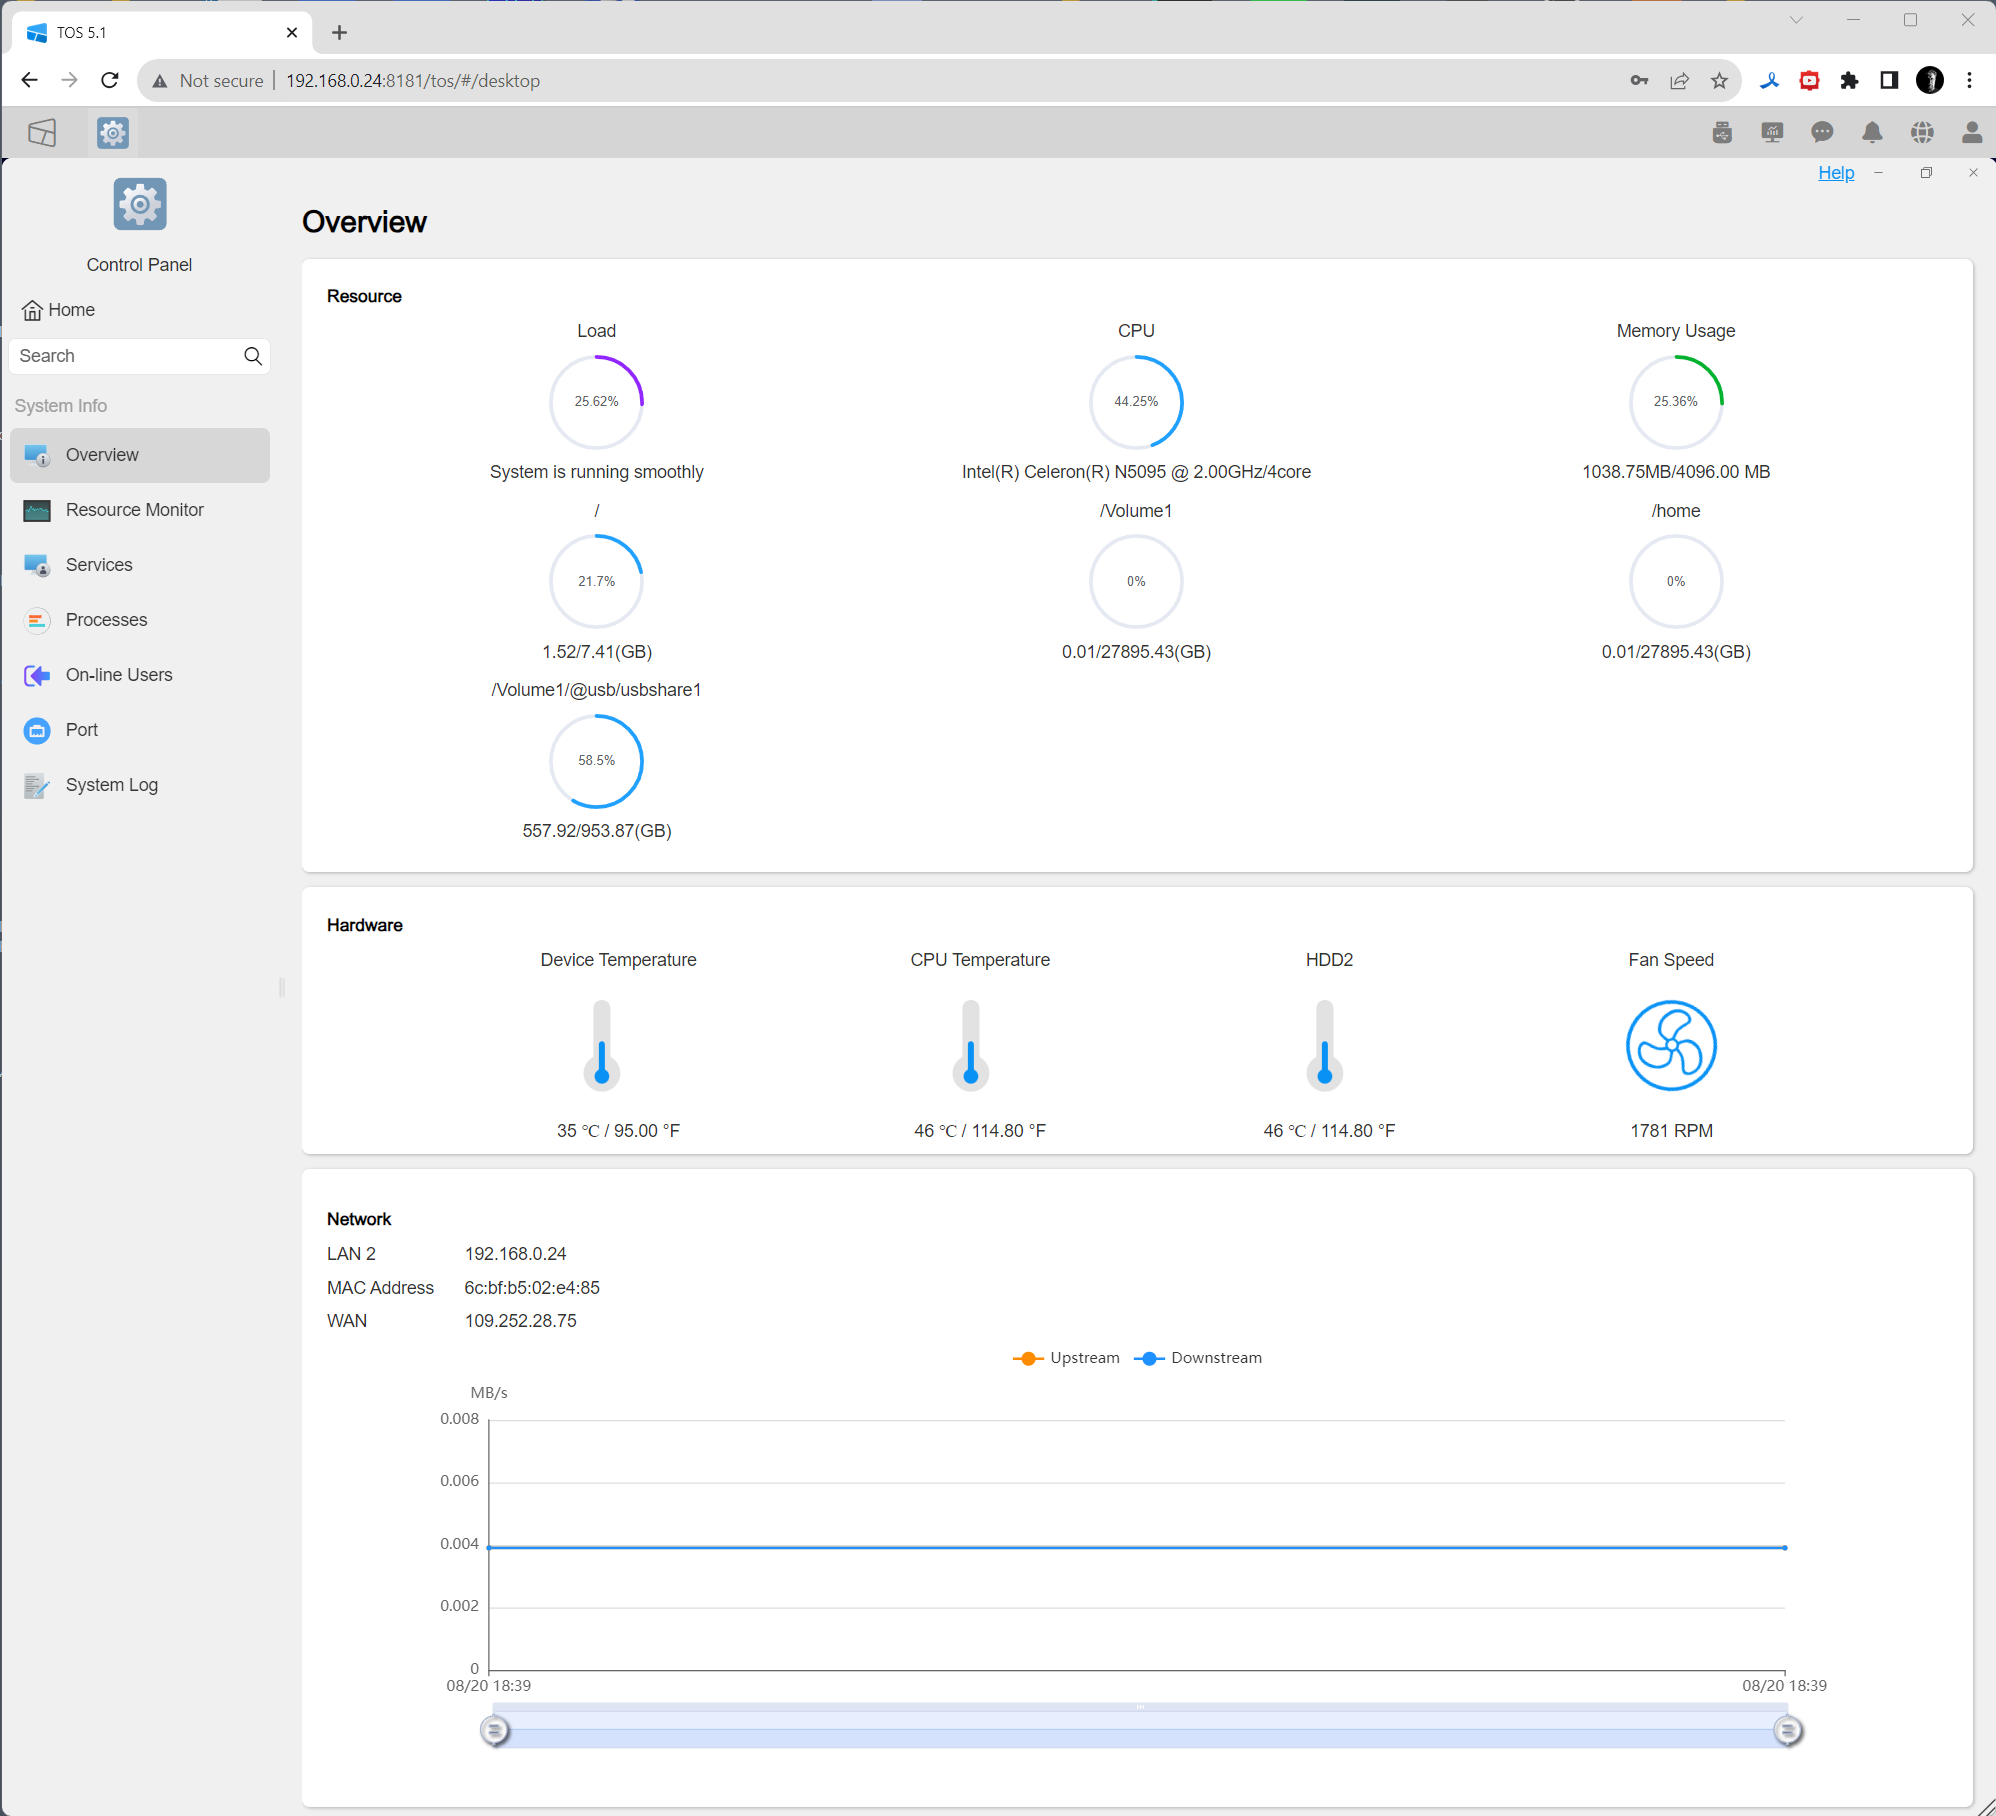
Task: Click the Search input field
Action: point(125,356)
